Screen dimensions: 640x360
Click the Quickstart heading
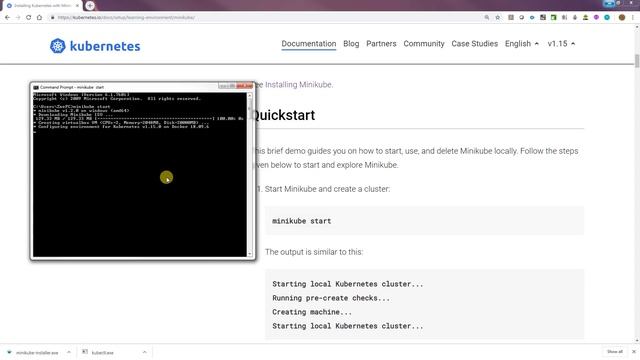(284, 115)
